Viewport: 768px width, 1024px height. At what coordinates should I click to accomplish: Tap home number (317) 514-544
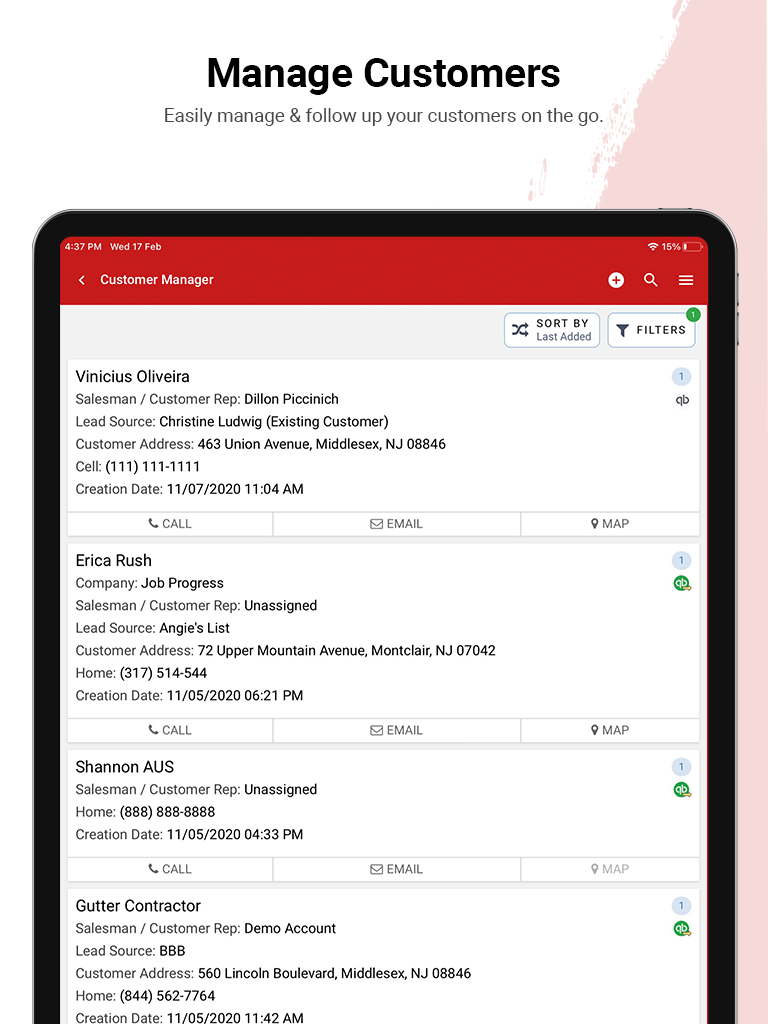[x=163, y=673]
